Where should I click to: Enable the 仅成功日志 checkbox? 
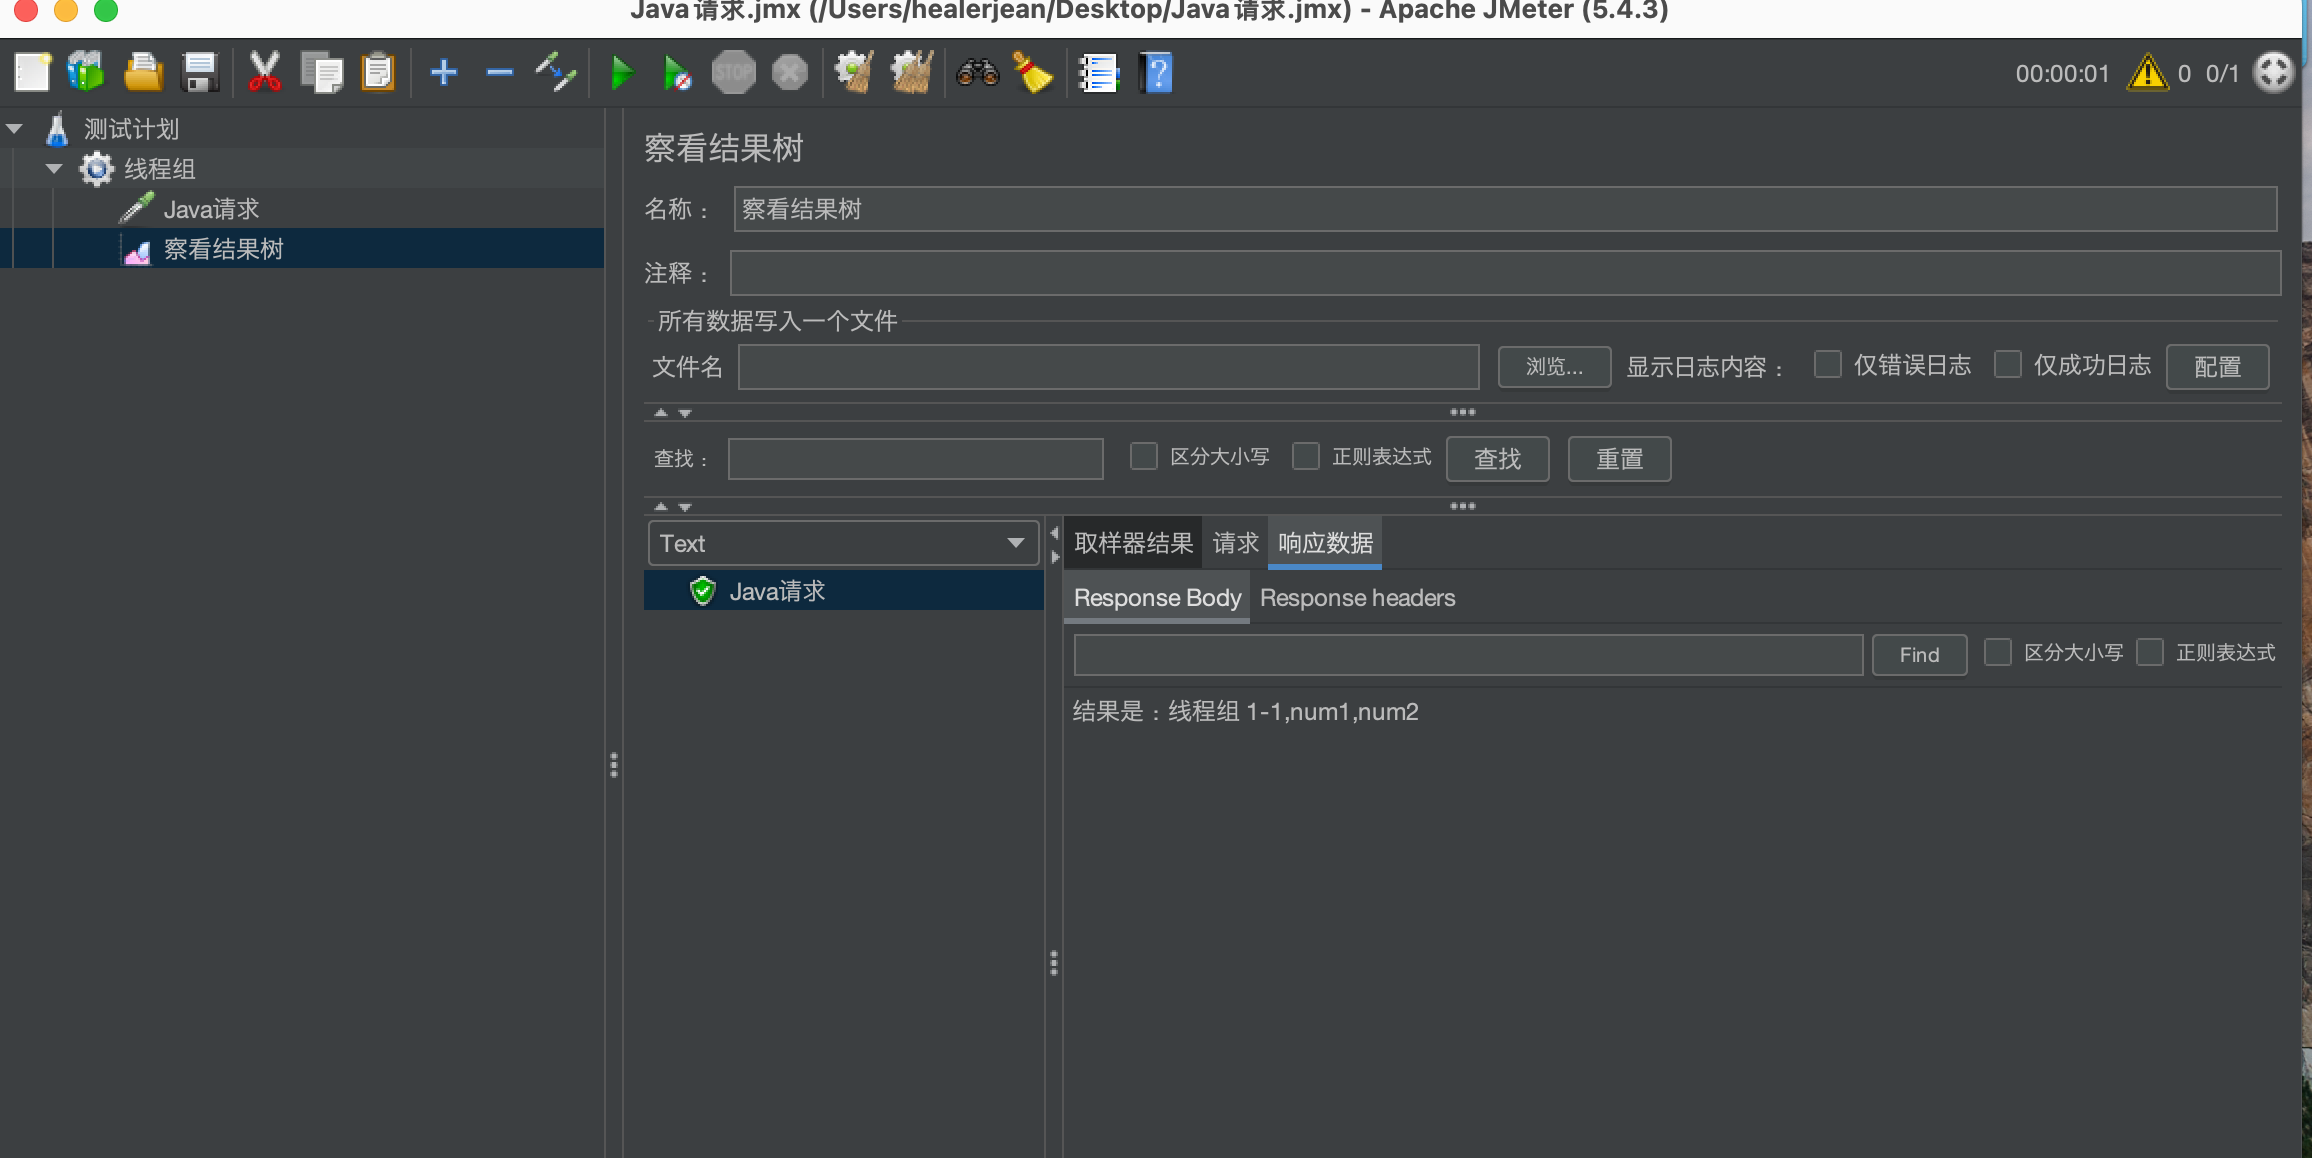tap(2007, 364)
